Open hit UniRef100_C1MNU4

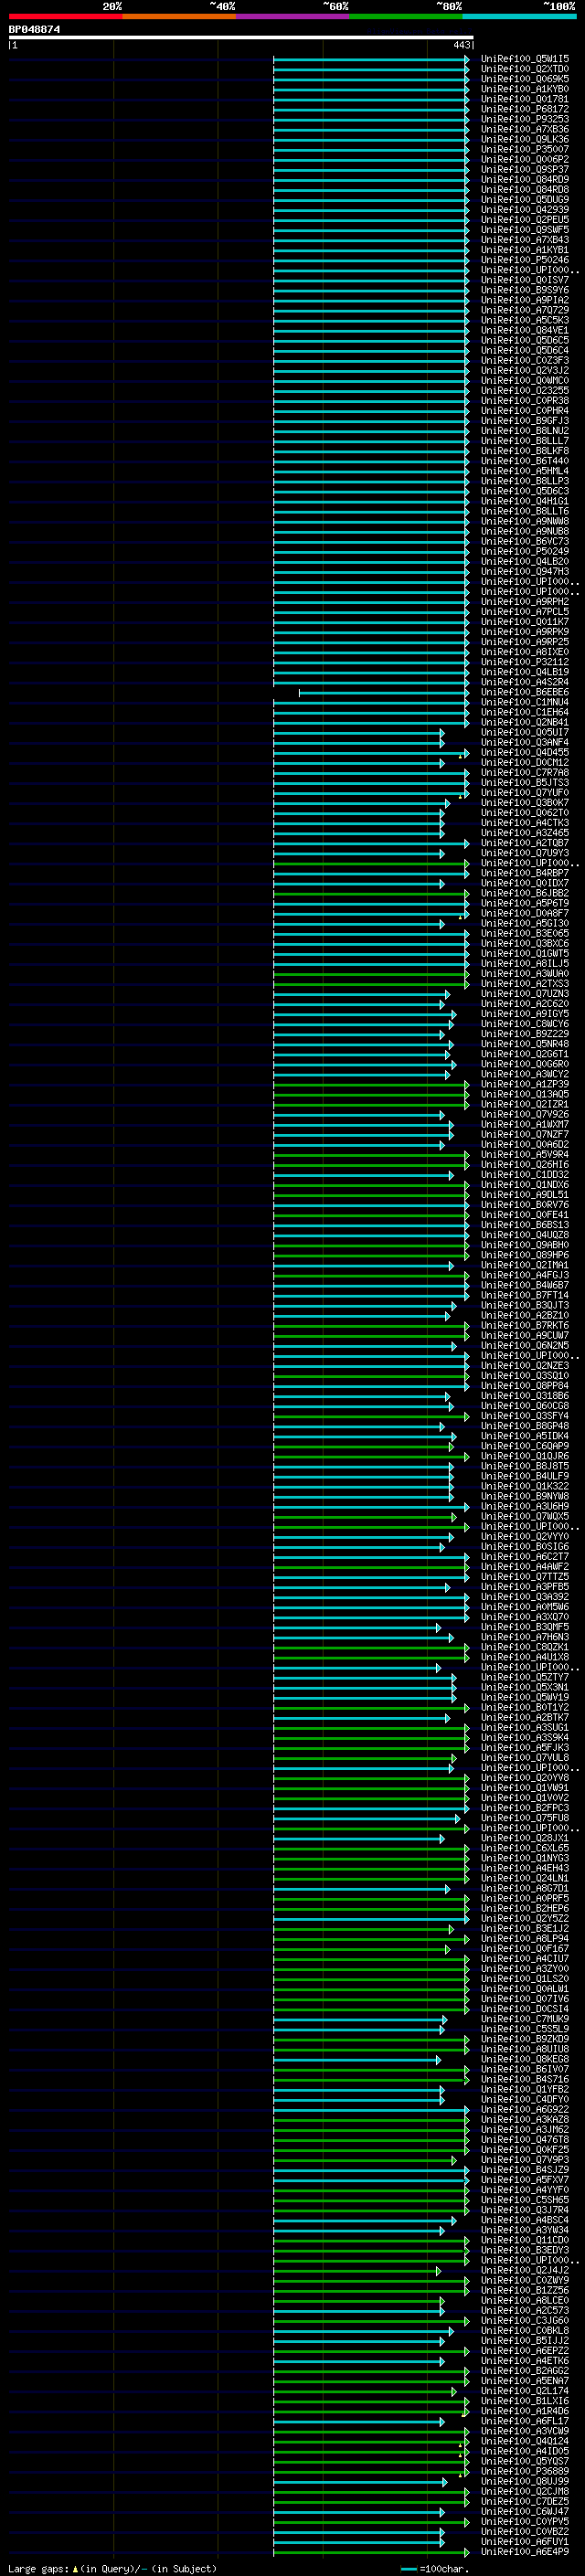point(525,702)
